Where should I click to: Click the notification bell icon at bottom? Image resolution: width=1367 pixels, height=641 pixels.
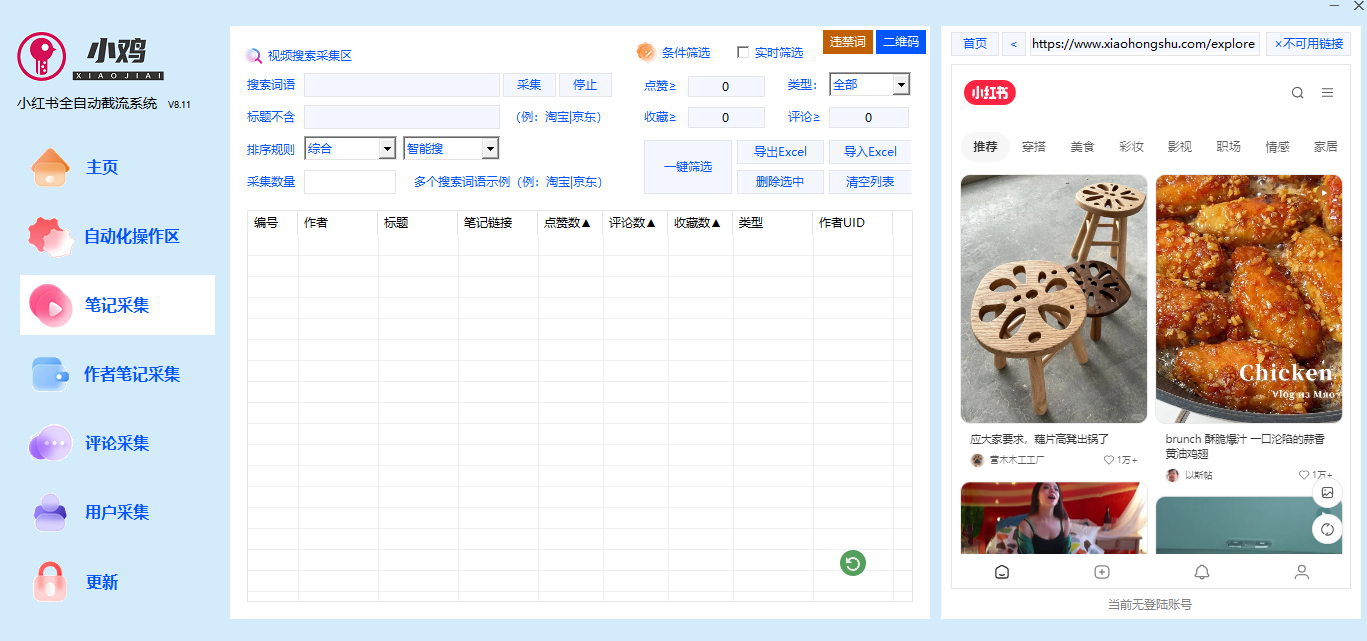[x=1201, y=572]
